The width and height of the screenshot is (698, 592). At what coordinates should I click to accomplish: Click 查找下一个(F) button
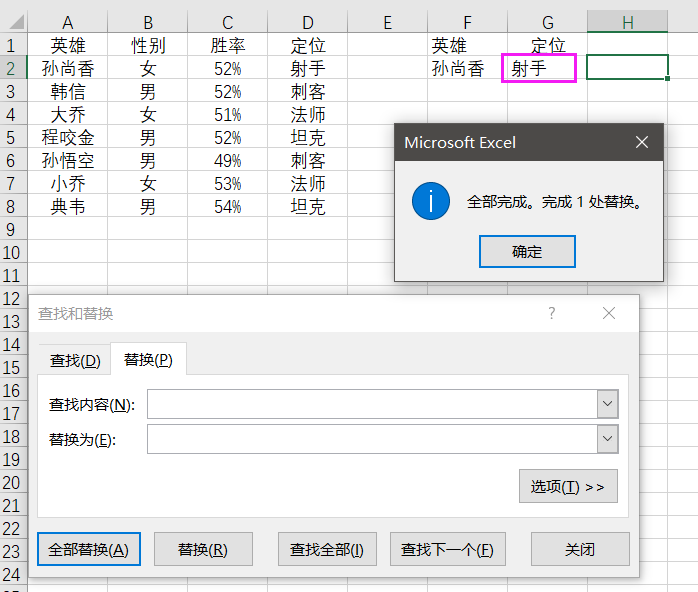(447, 549)
